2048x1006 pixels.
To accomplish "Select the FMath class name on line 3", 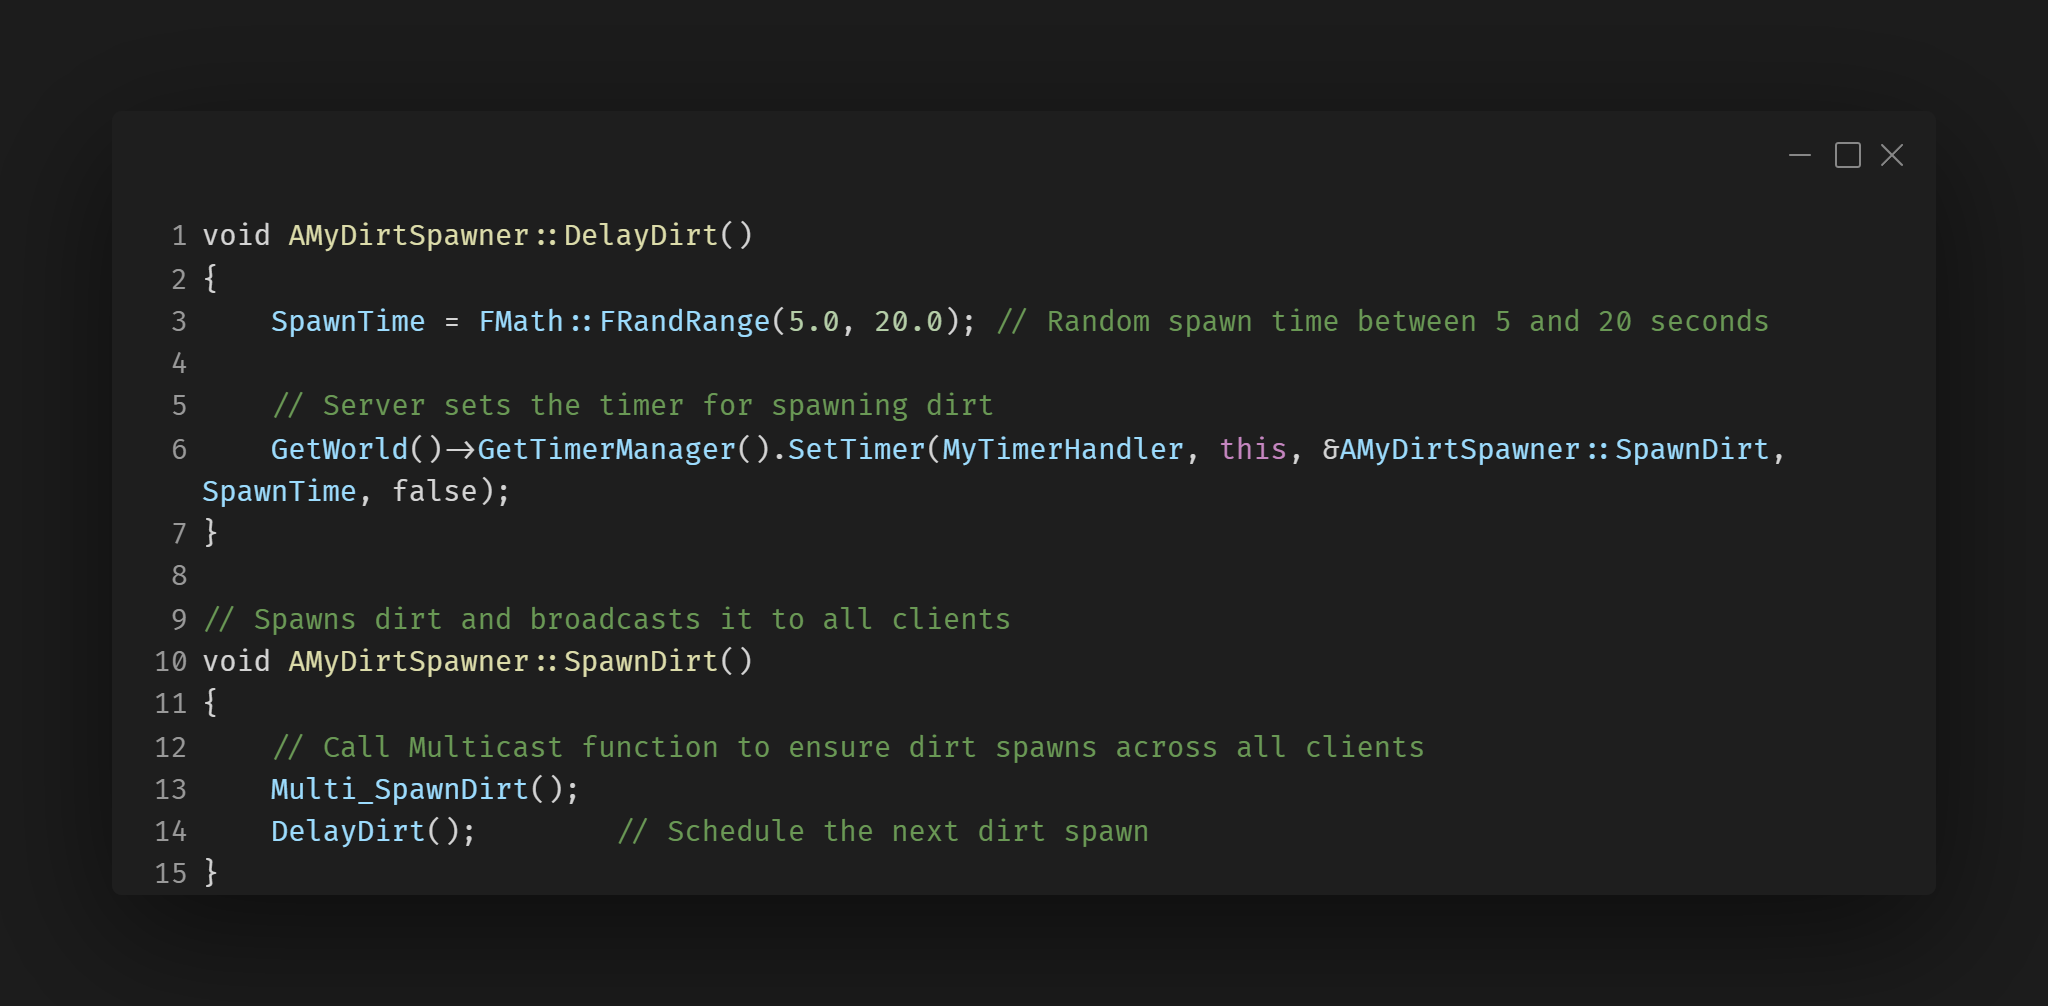I will (520, 322).
